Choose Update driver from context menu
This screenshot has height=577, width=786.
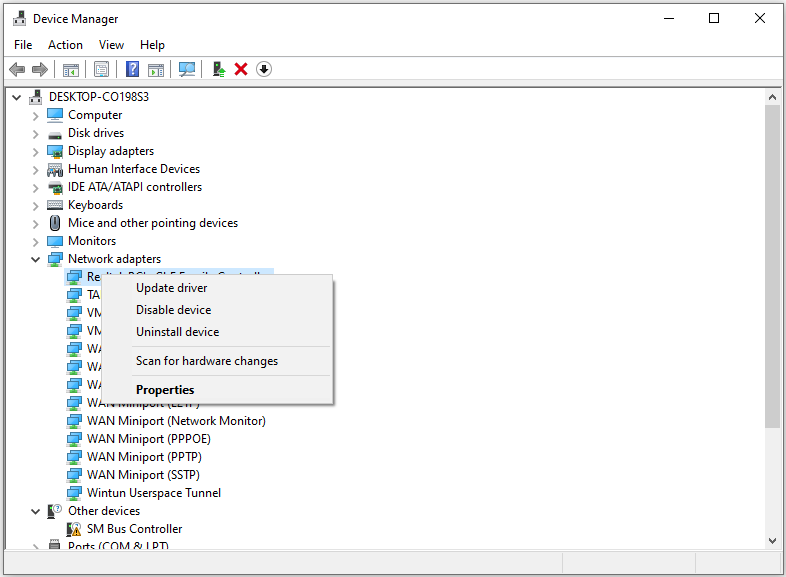point(218,288)
